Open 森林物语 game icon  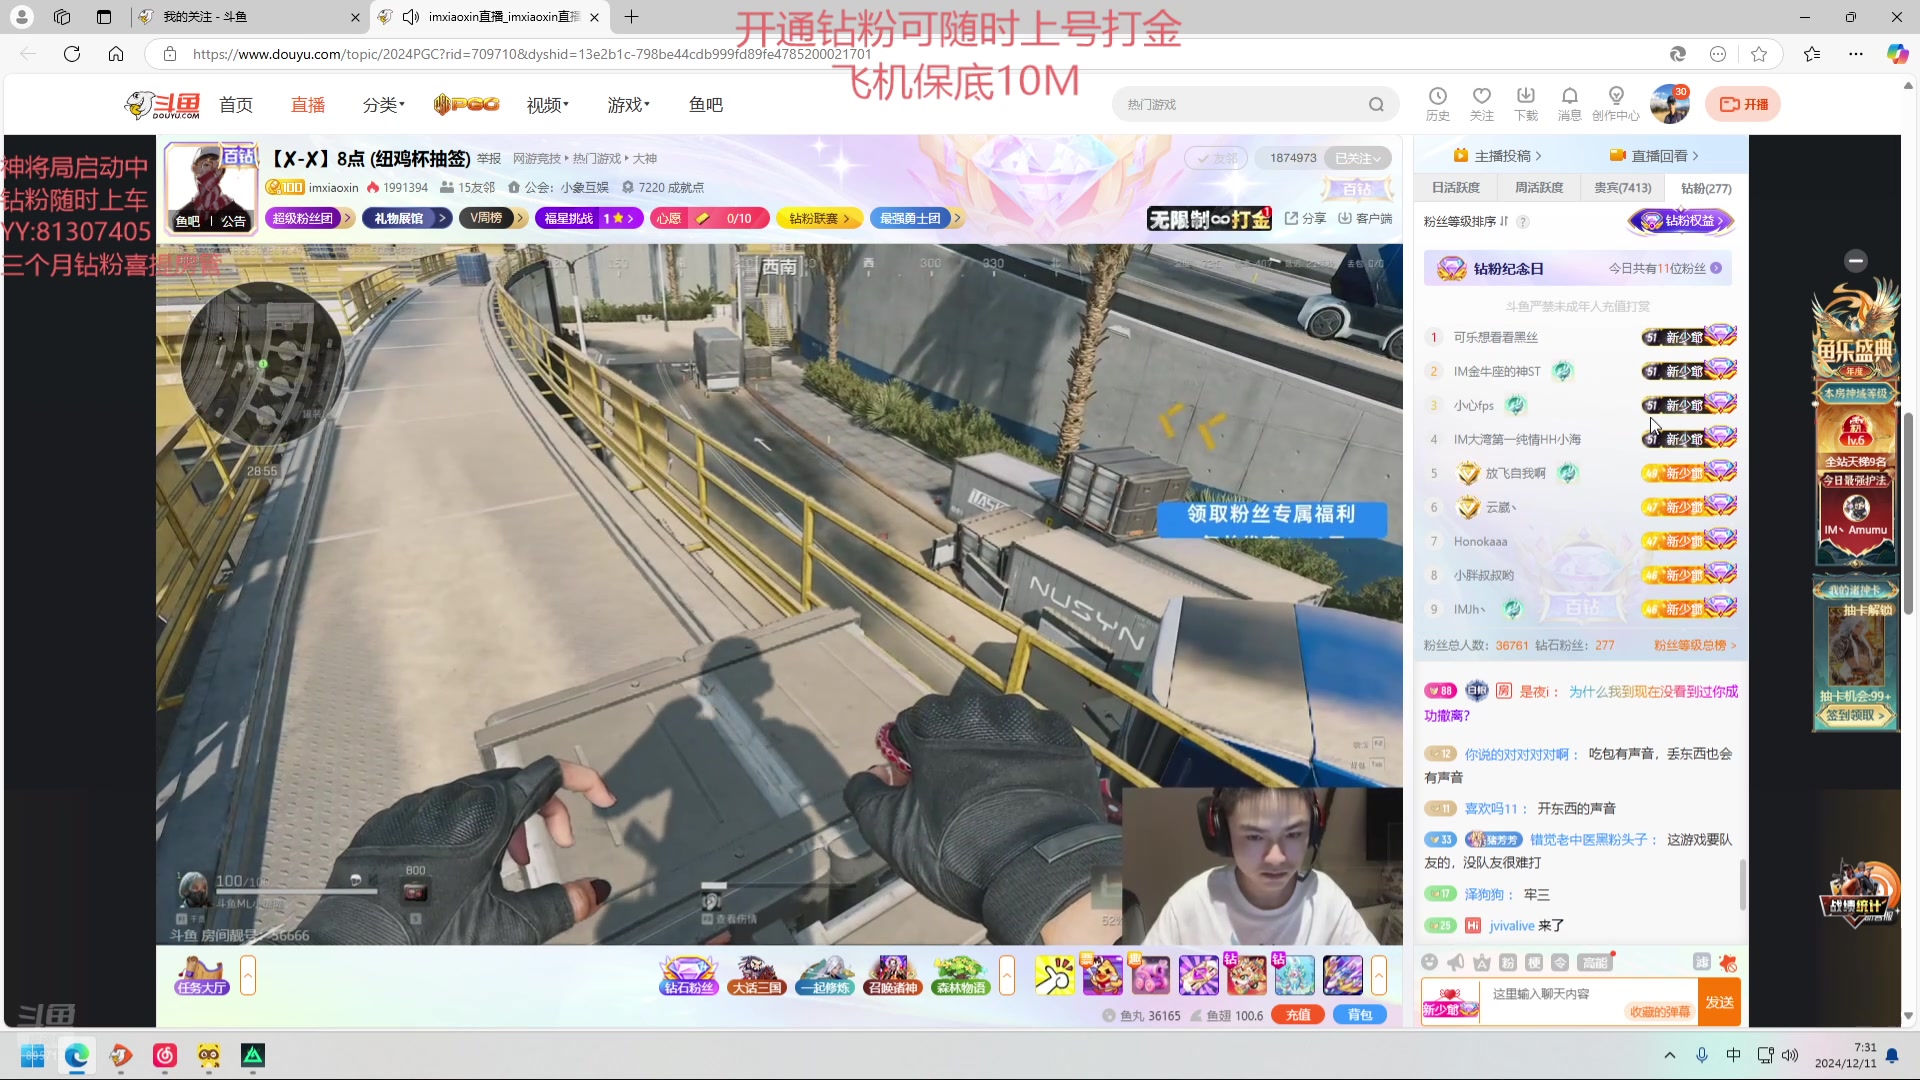[961, 976]
